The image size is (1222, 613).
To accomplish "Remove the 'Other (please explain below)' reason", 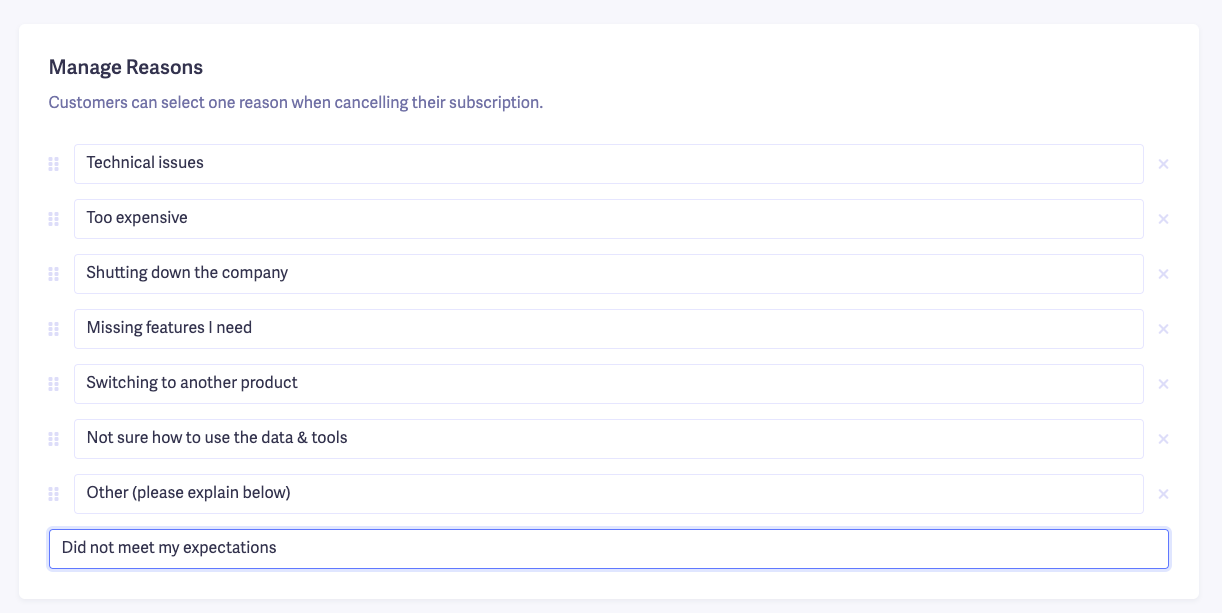I will [x=1163, y=494].
